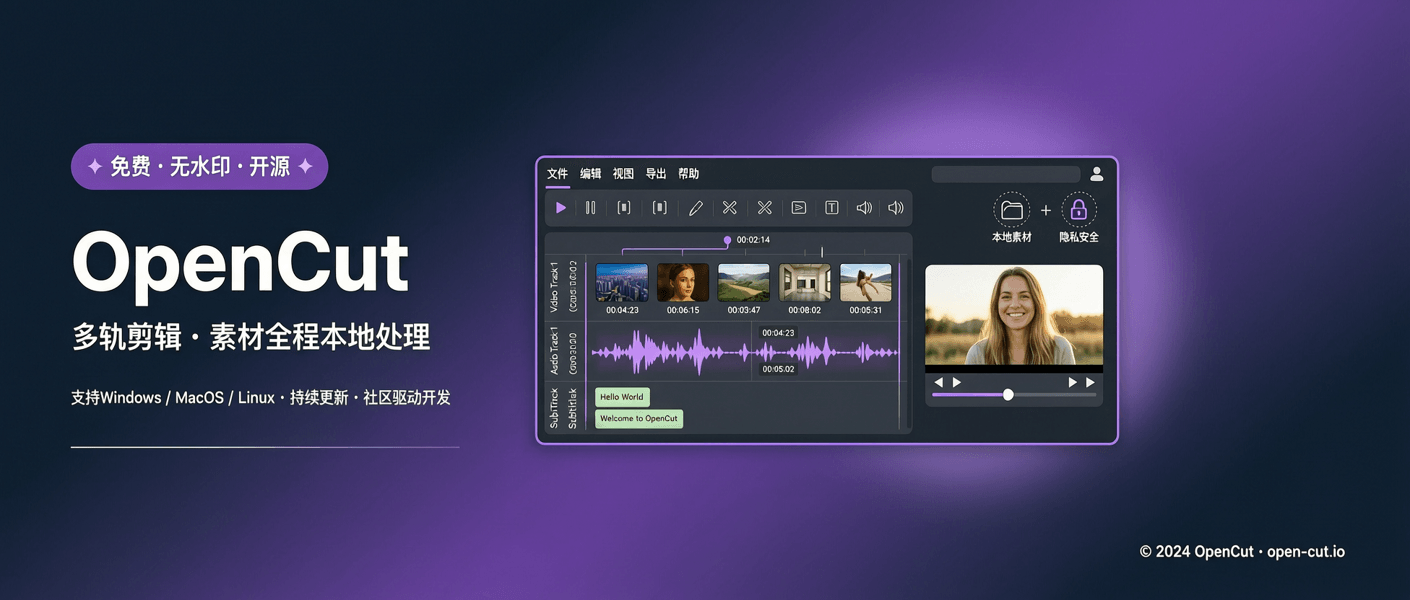Select the pencil edit tool
This screenshot has height=600, width=1410.
coord(696,208)
